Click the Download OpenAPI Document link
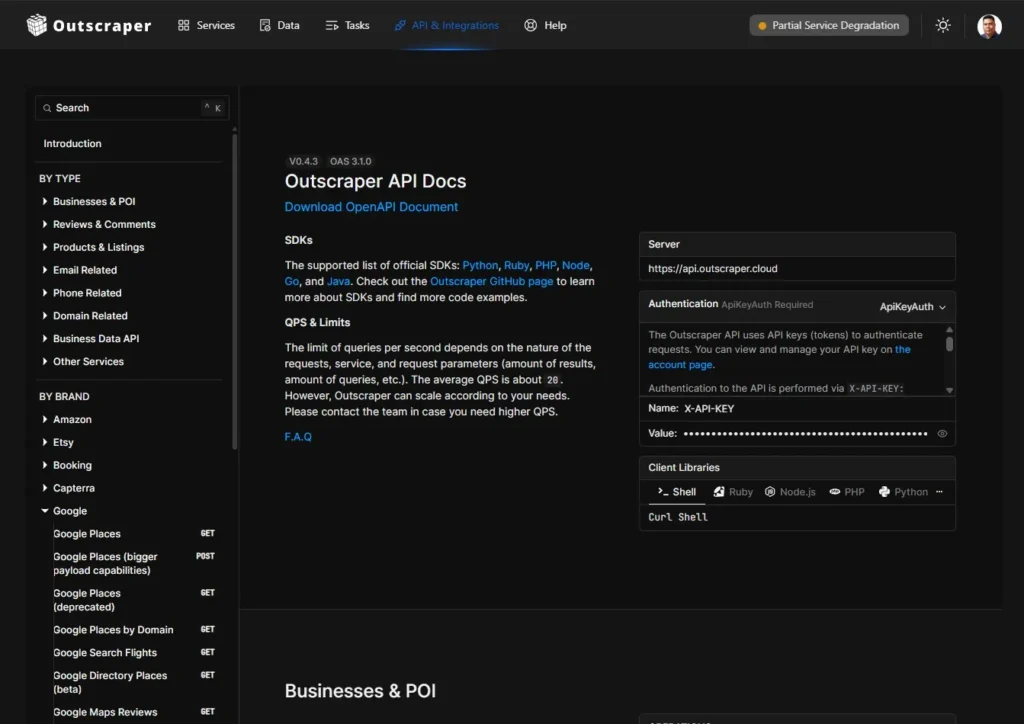 tap(371, 206)
